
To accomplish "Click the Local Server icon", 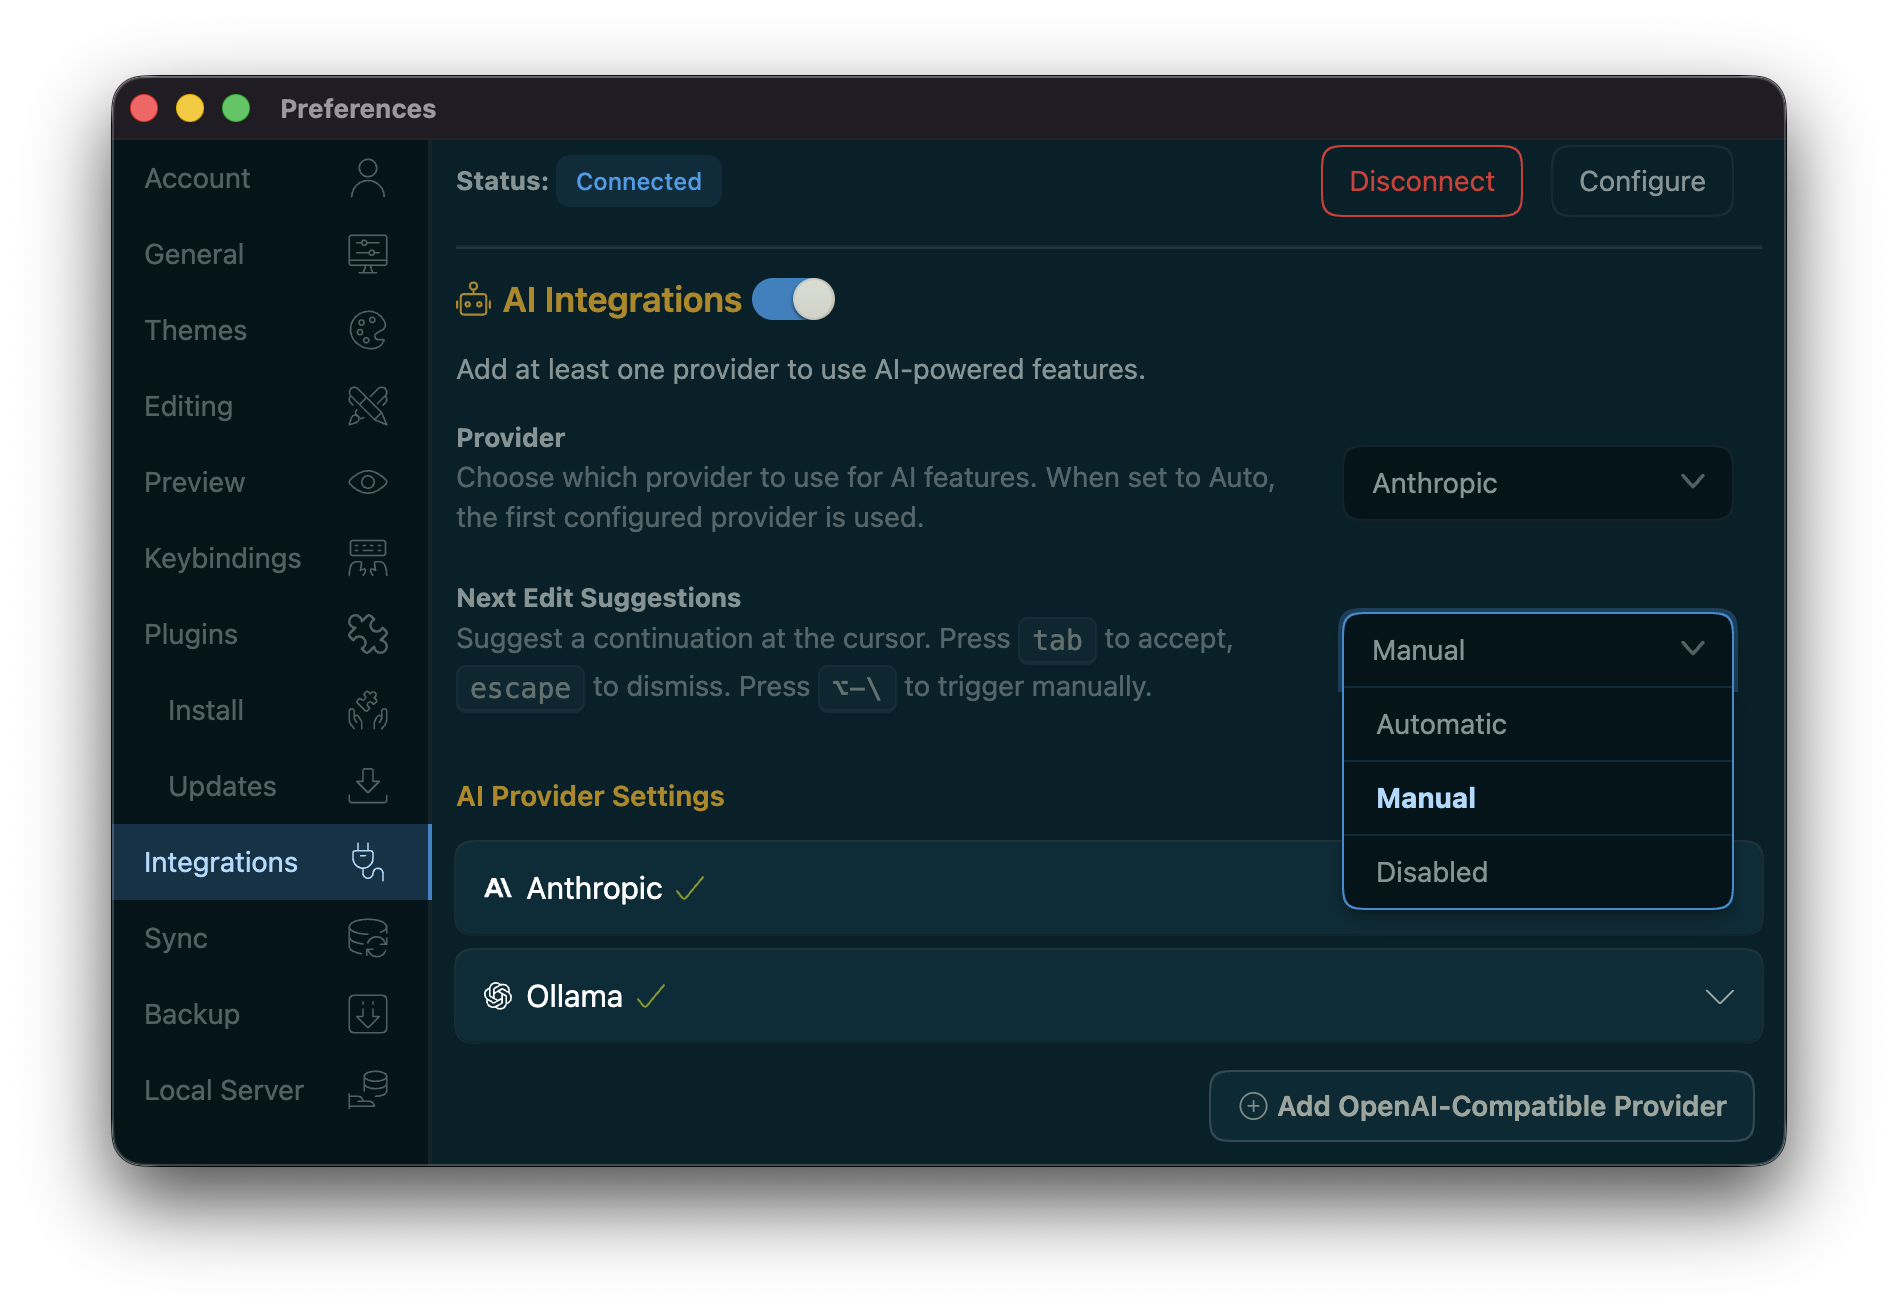I will coord(368,1090).
